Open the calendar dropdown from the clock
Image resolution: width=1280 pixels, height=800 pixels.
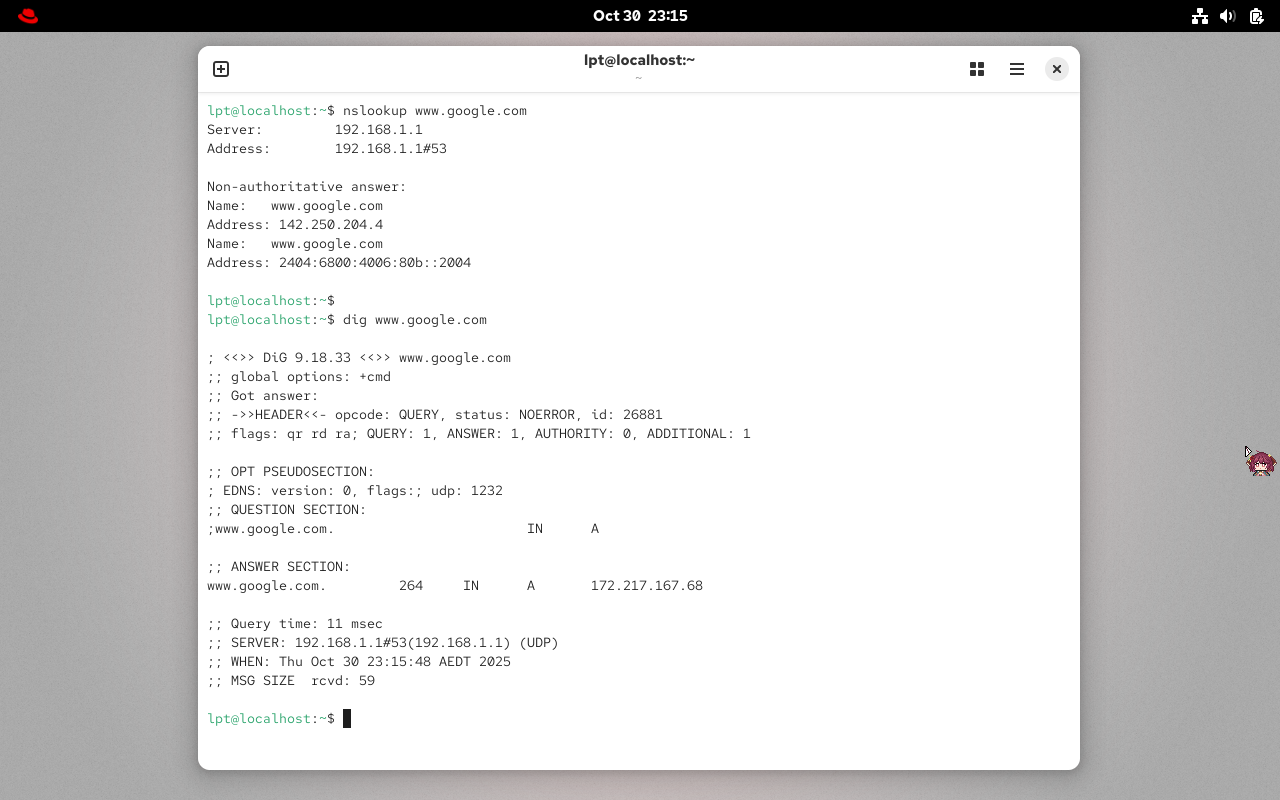(x=639, y=15)
